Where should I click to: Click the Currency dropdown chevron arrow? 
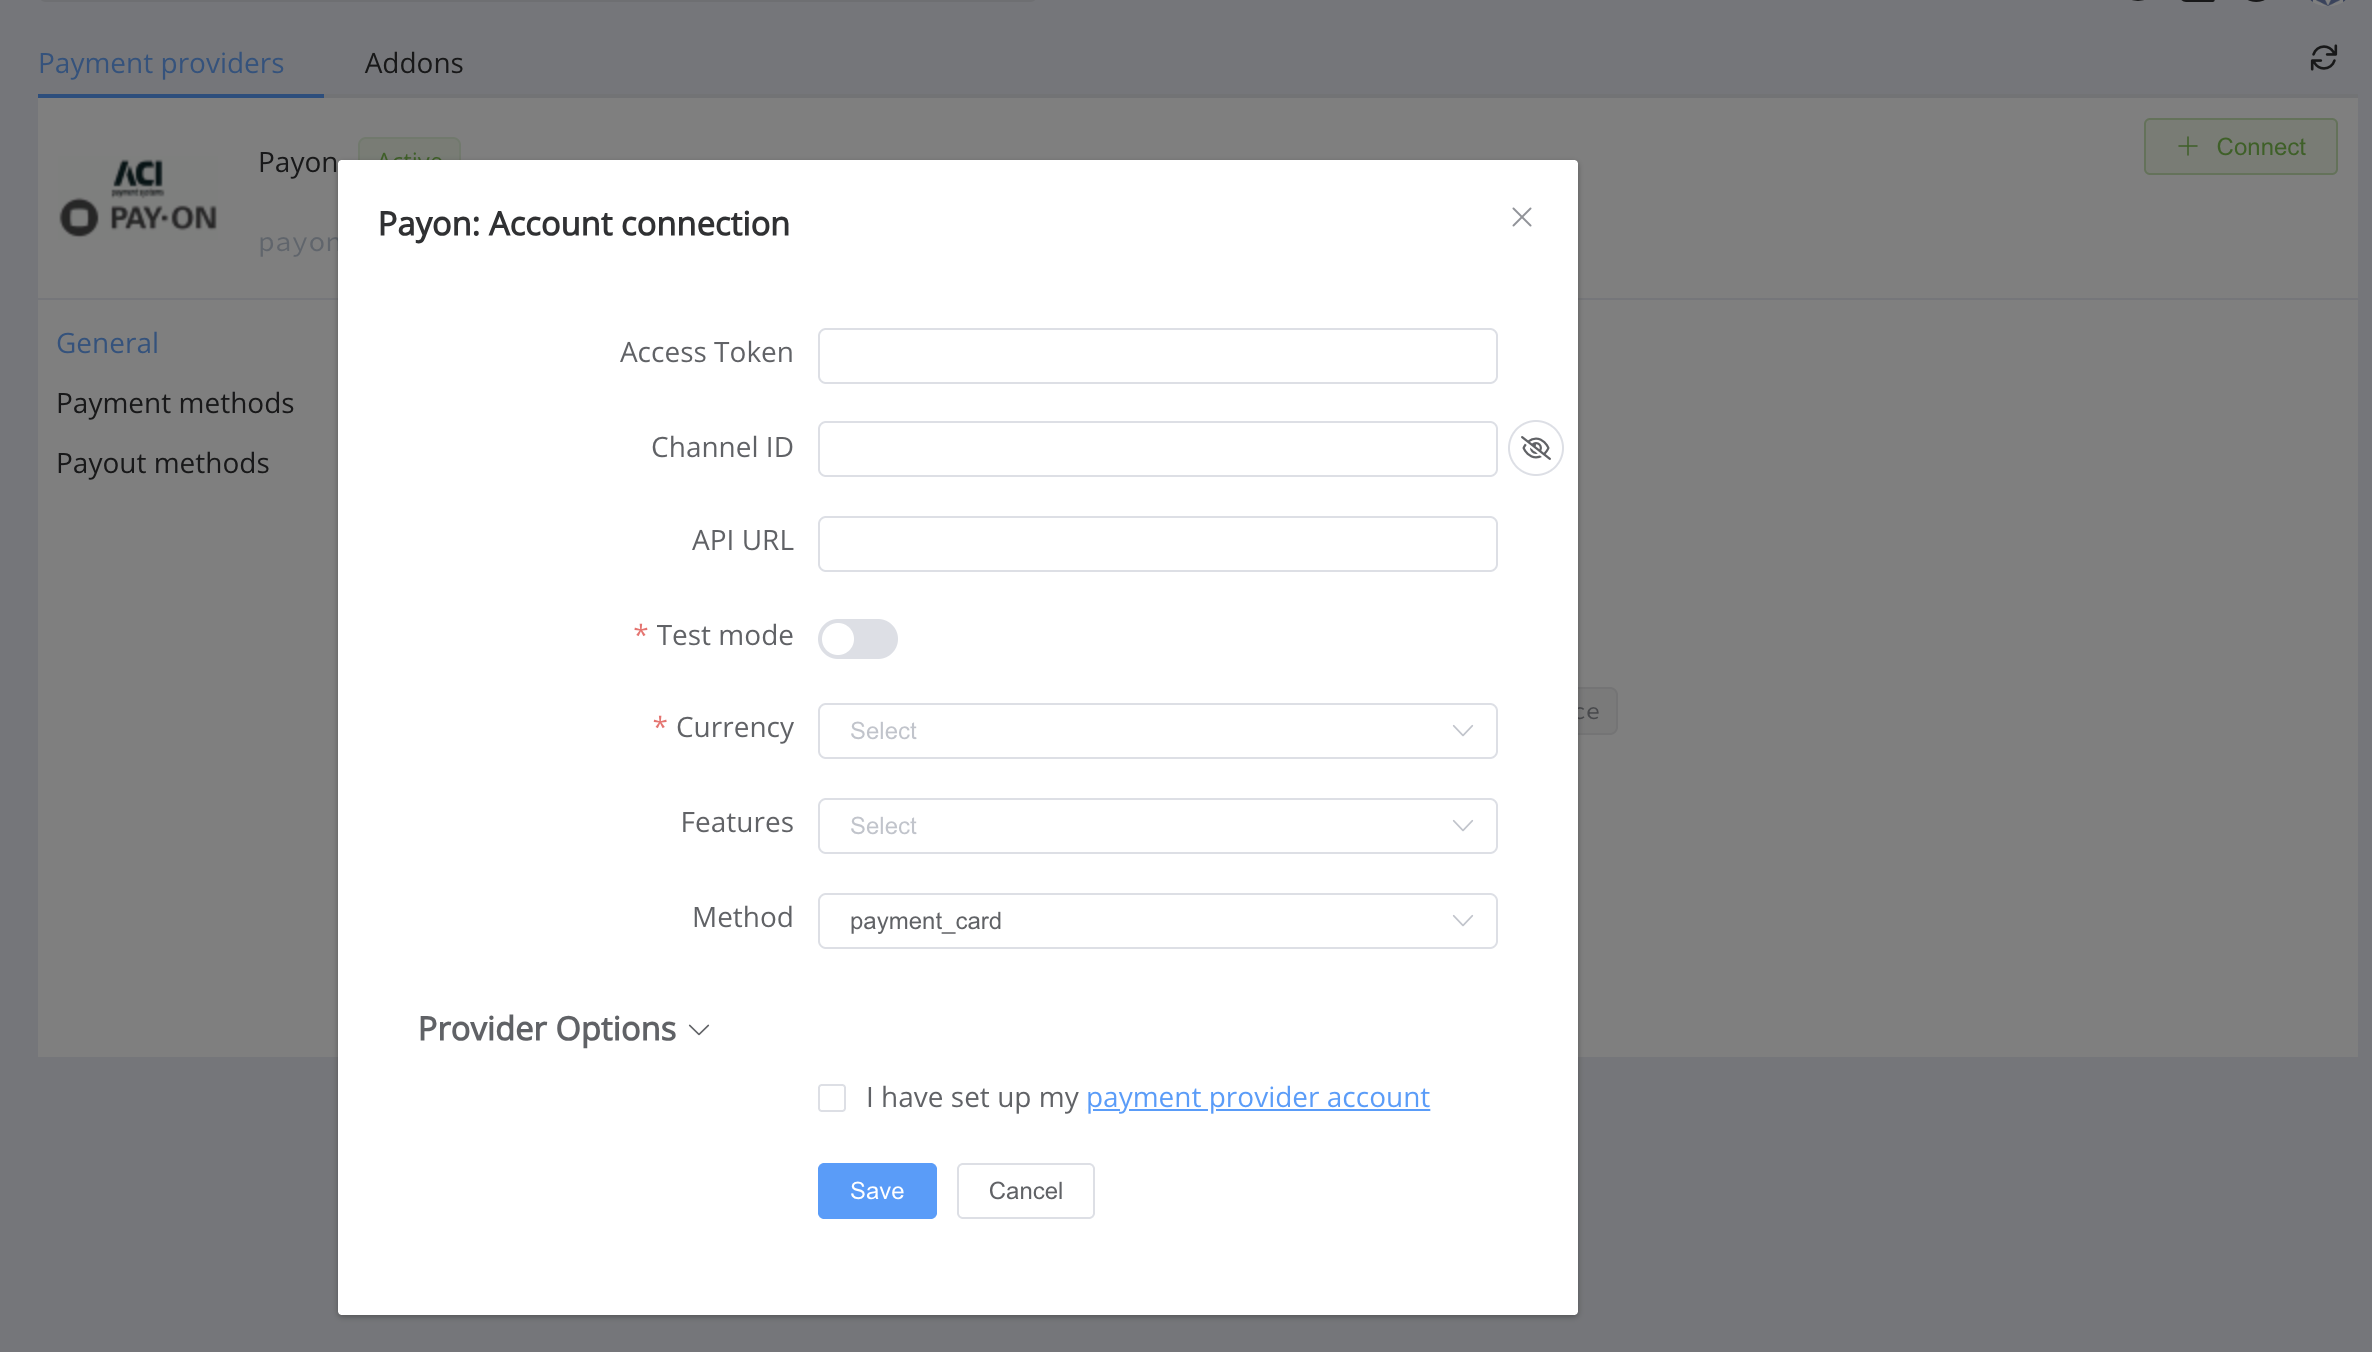tap(1462, 731)
